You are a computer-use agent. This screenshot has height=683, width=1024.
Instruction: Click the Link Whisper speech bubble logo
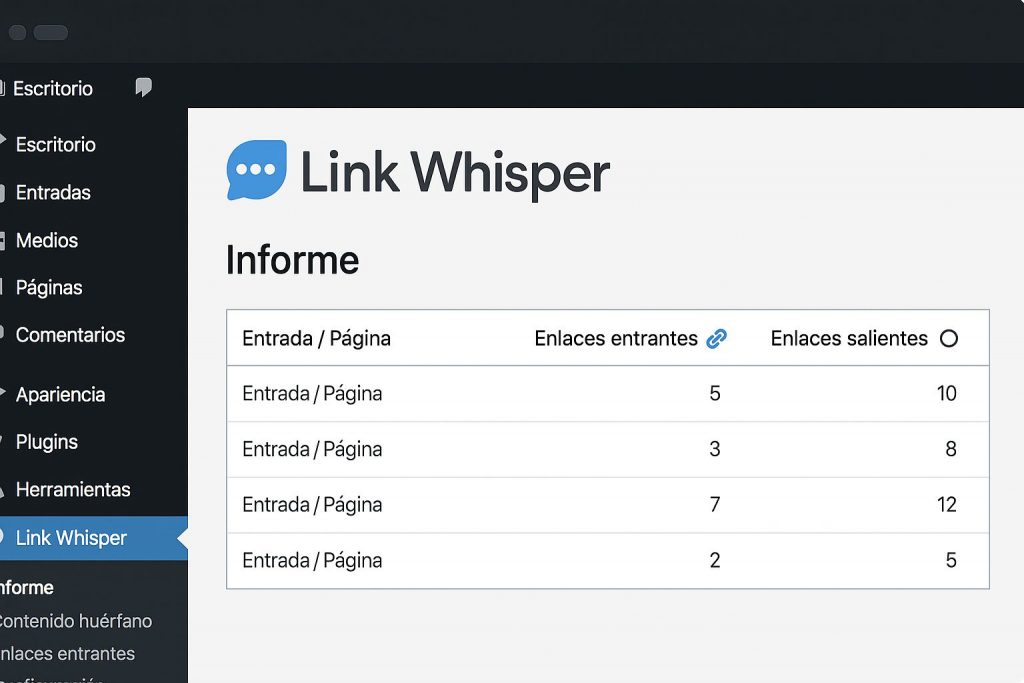click(x=256, y=169)
